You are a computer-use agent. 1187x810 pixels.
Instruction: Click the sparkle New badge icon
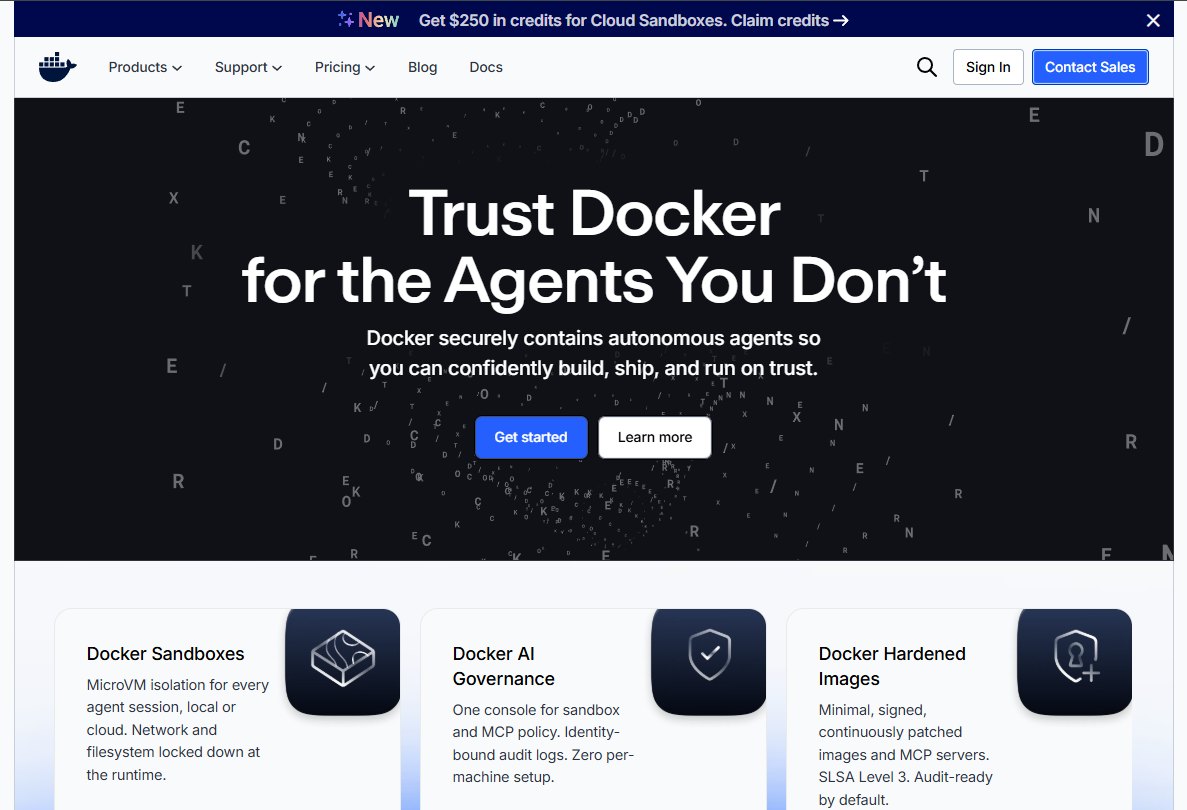coord(345,20)
